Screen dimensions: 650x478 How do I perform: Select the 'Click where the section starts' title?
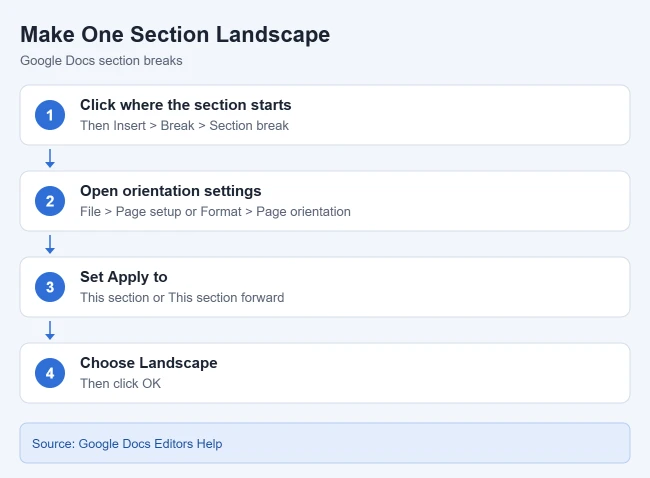point(185,105)
